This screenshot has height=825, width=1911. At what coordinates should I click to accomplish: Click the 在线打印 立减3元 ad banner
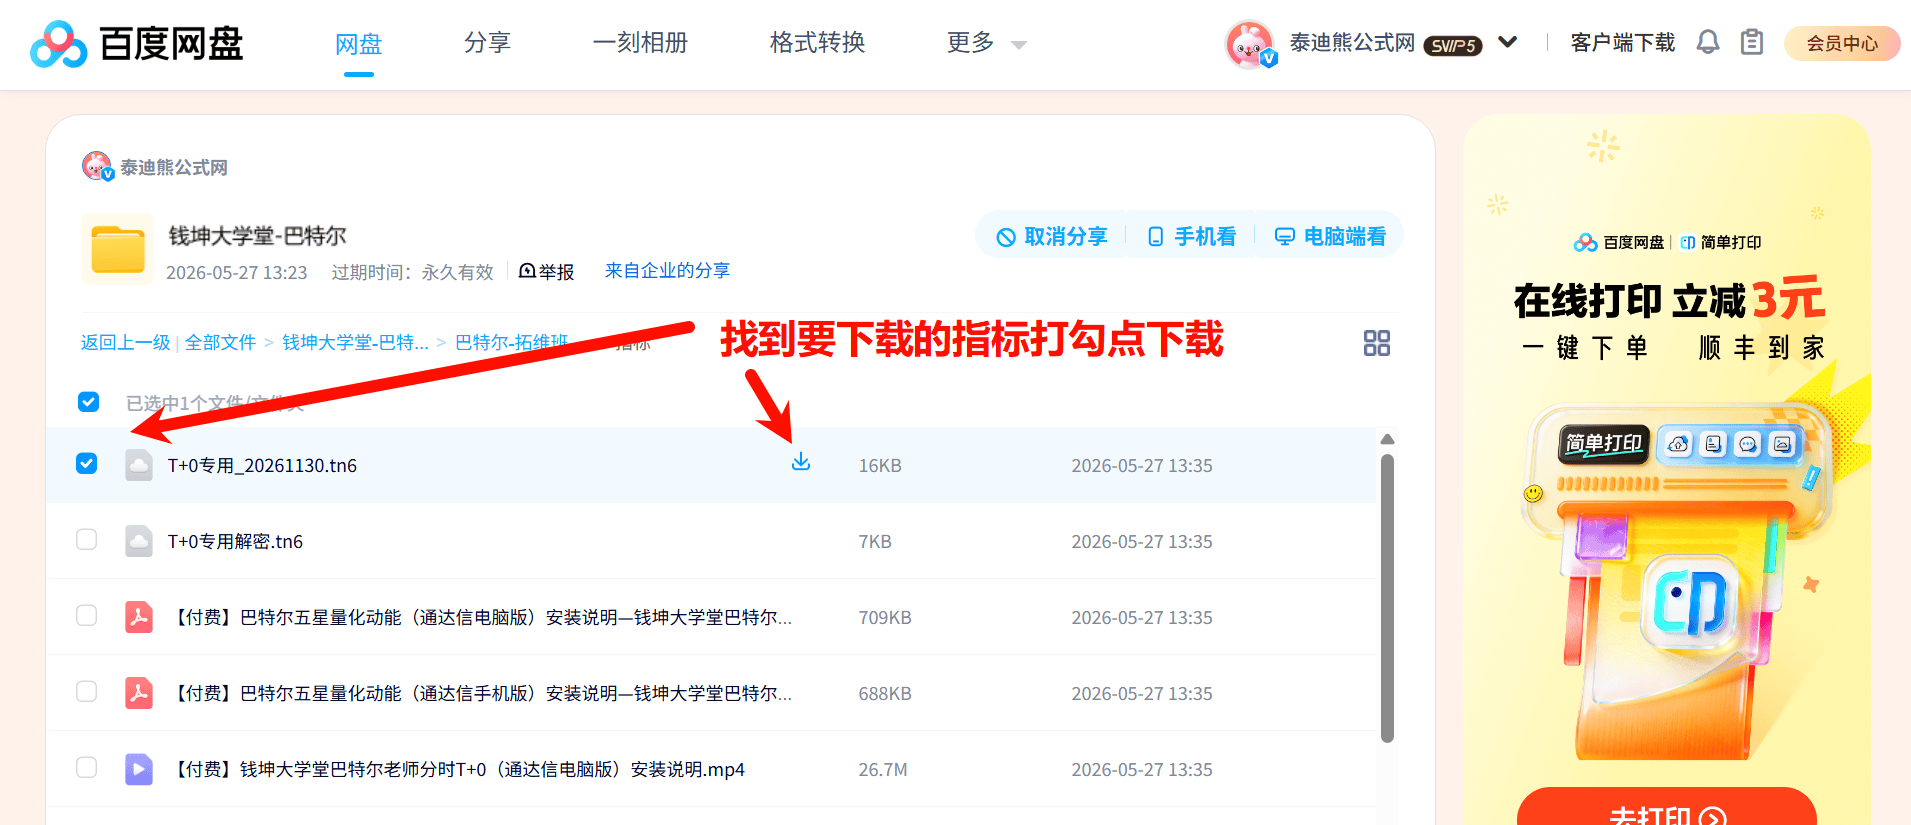pyautogui.click(x=1667, y=470)
